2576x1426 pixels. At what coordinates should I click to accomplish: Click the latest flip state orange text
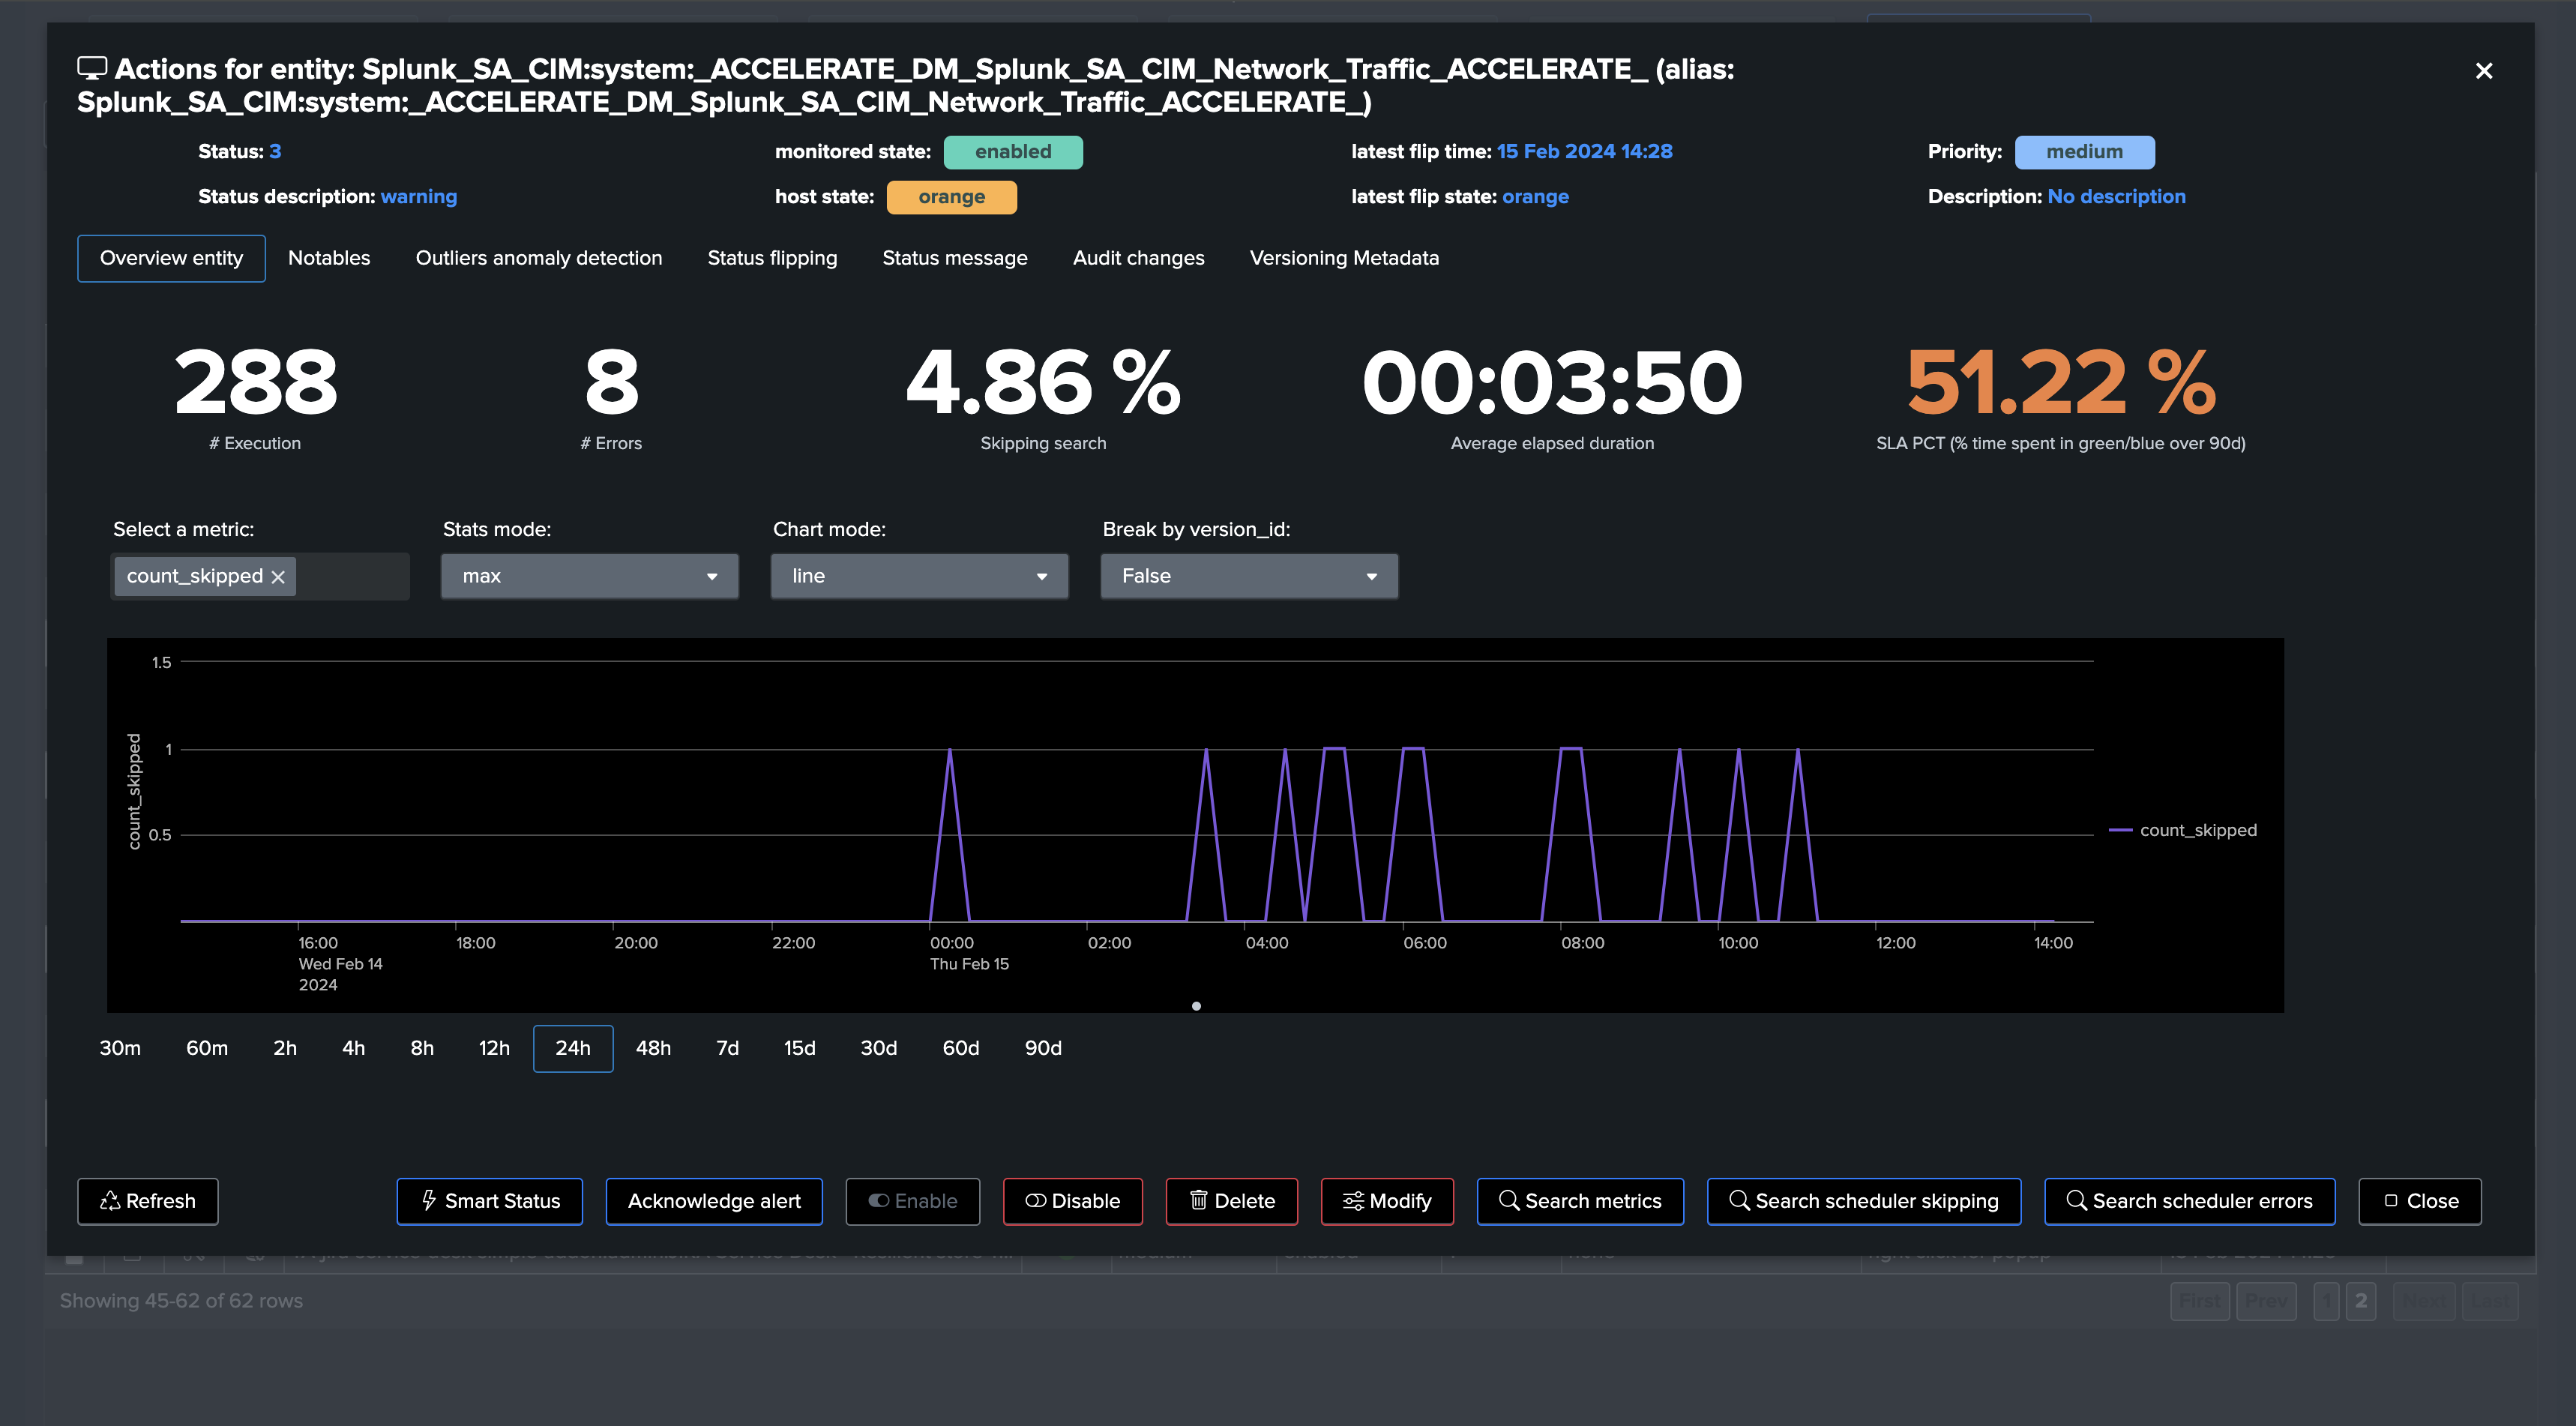(1535, 197)
